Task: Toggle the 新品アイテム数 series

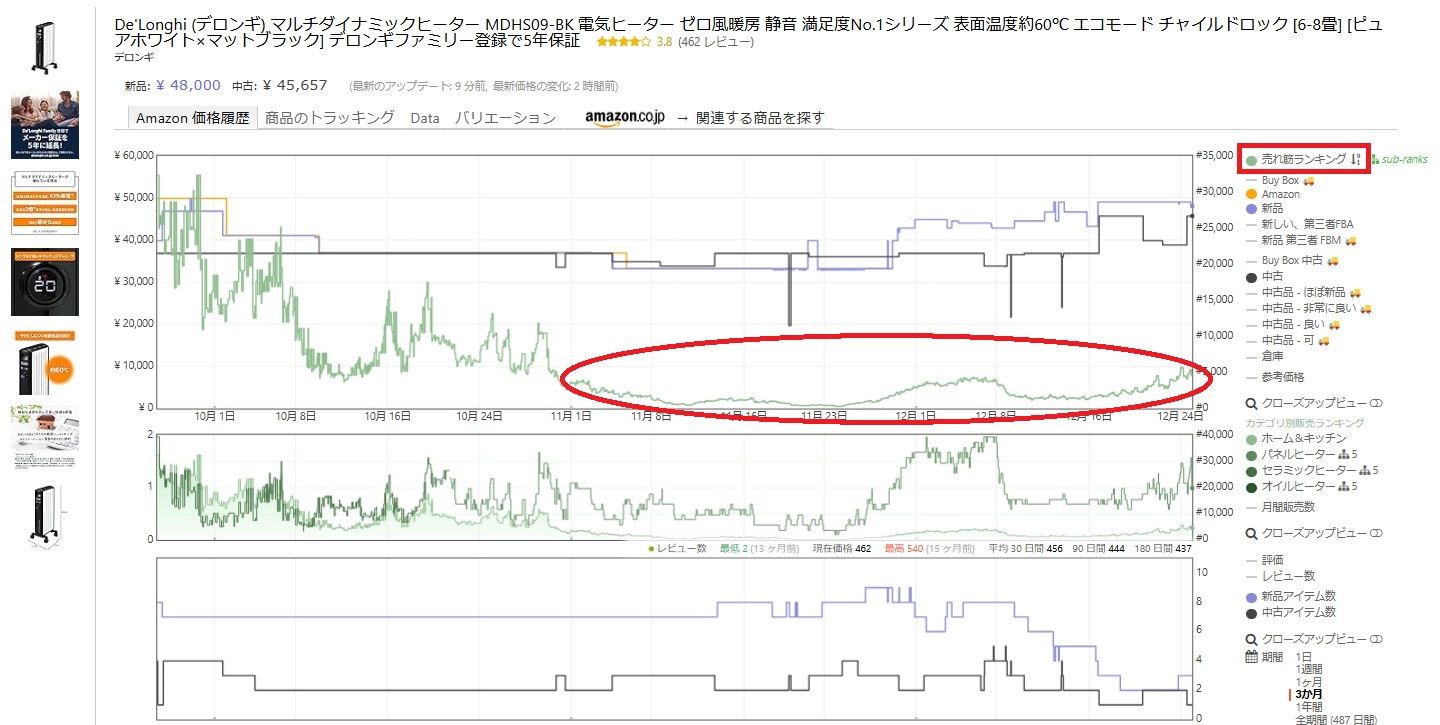Action: 1290,596
